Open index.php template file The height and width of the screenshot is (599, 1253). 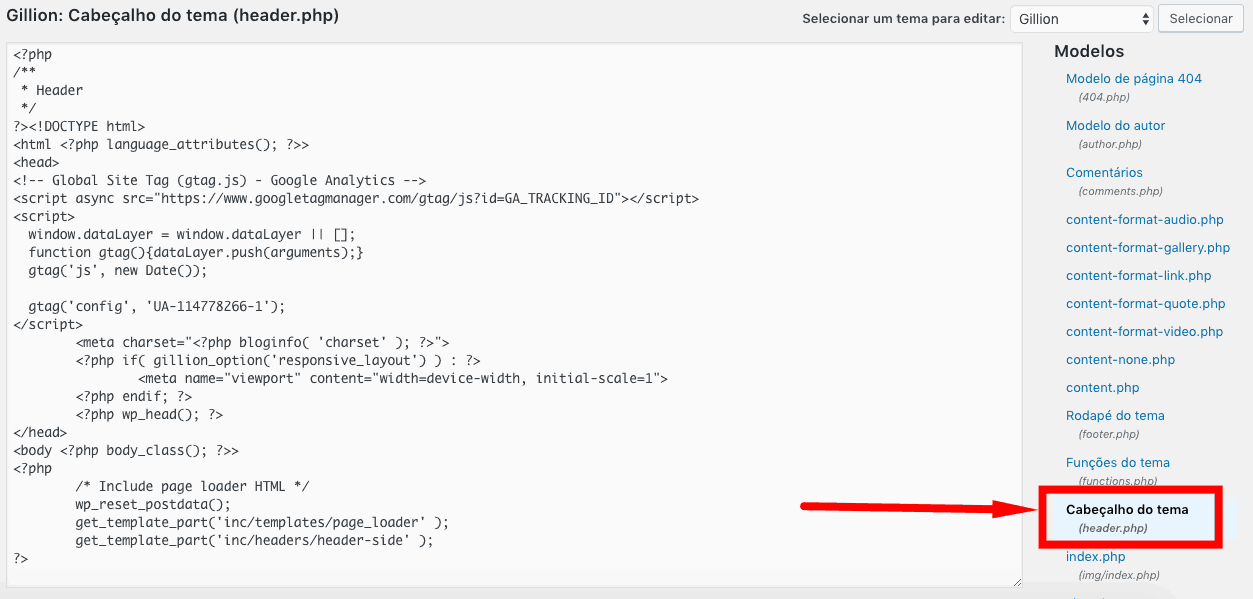1095,556
